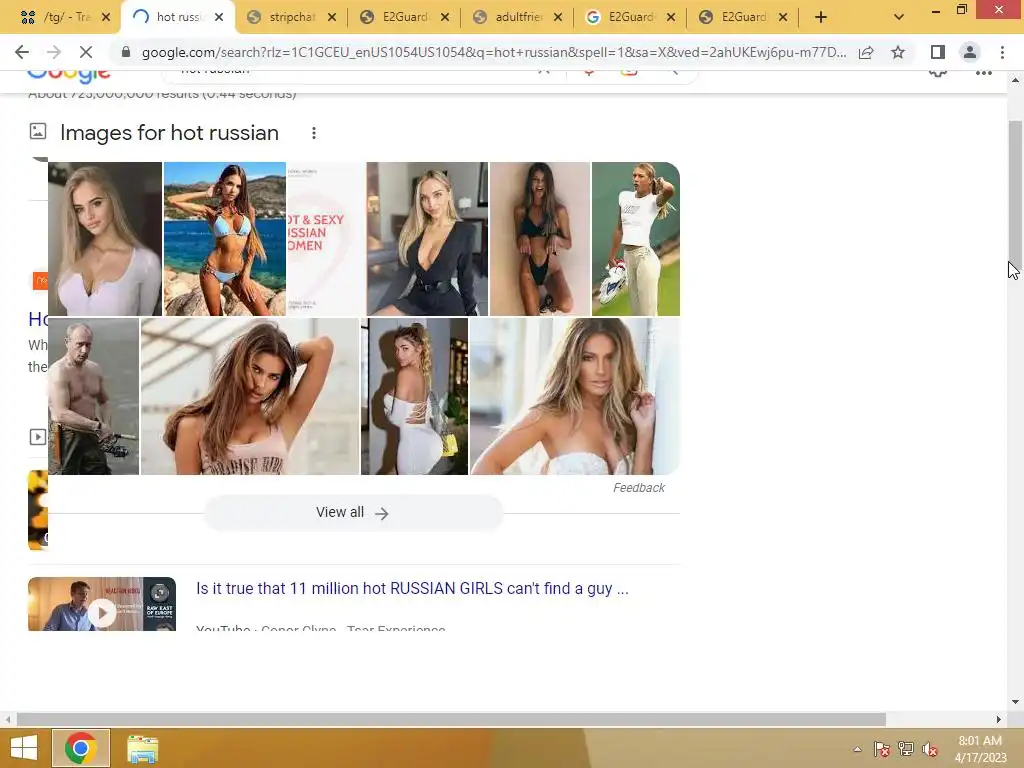The width and height of the screenshot is (1024, 768).
Task: Open the woman in white dress back-view thumbnail
Action: 415,396
